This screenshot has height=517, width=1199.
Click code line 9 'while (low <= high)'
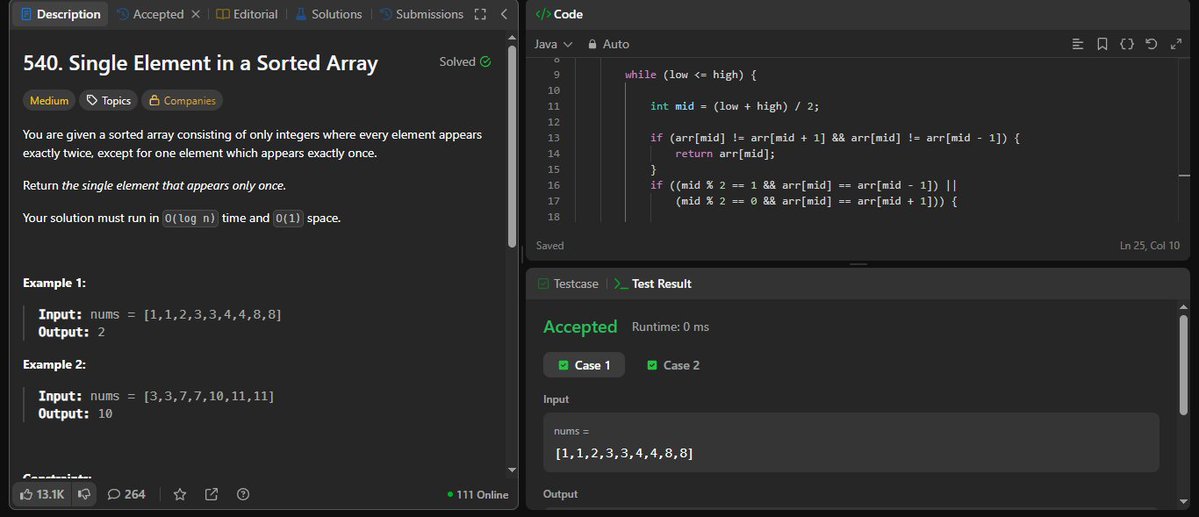690,74
